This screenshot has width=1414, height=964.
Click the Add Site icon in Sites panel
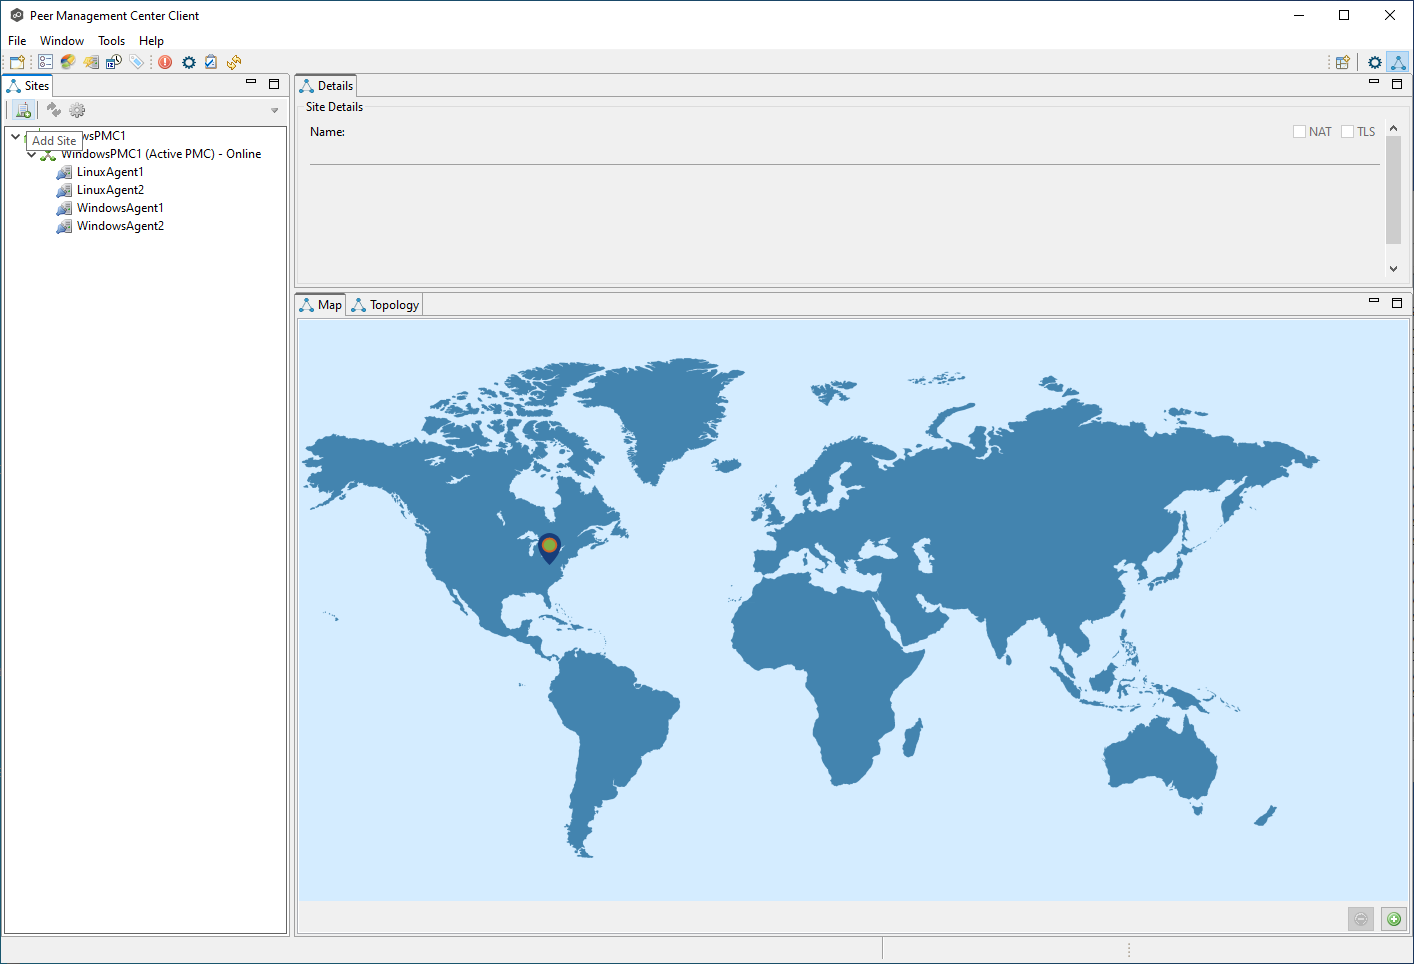[x=23, y=110]
